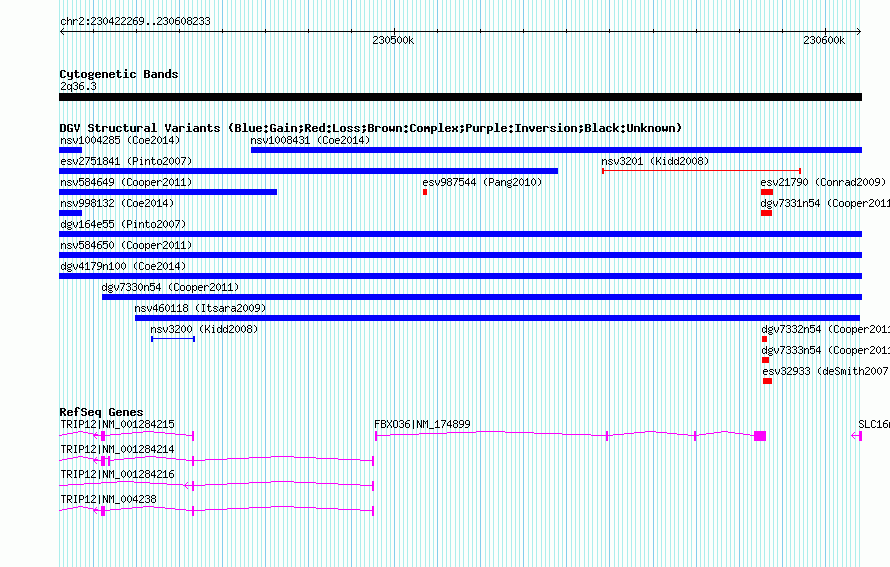Screen dimensions: 890x567
Task: Click the blue bar under nsv1004285
Action: 70,150
